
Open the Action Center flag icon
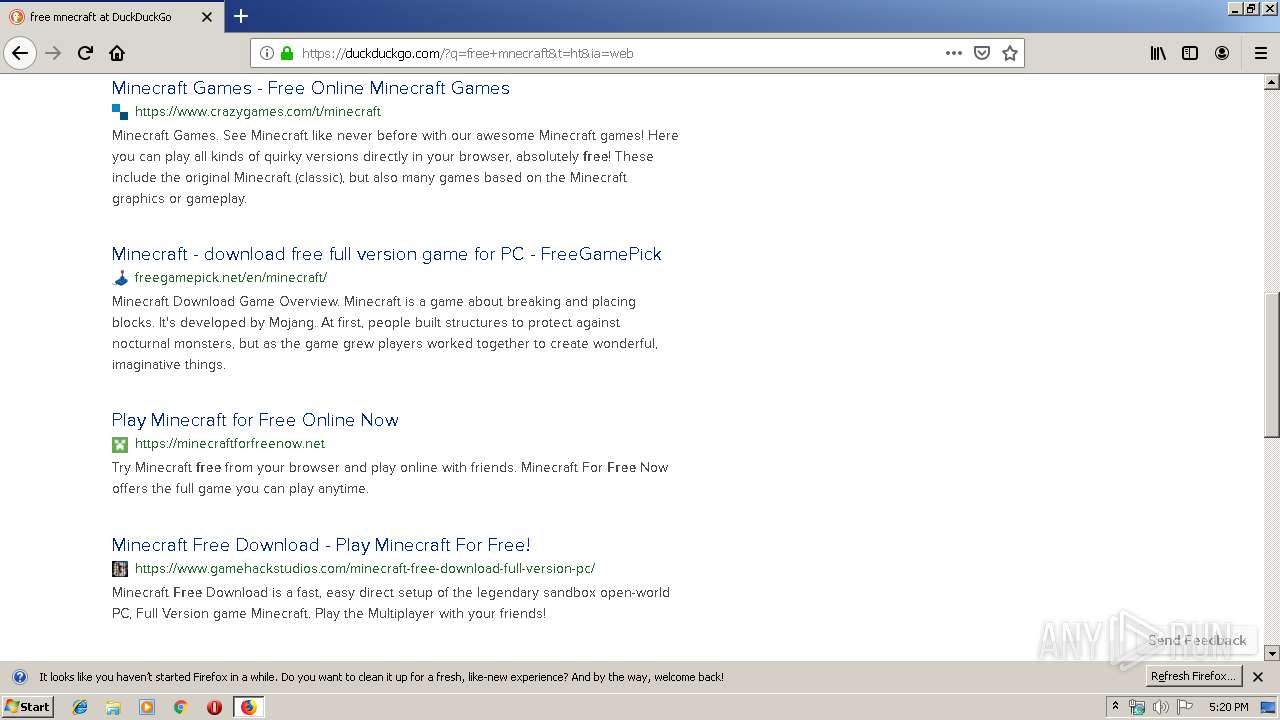point(1185,707)
